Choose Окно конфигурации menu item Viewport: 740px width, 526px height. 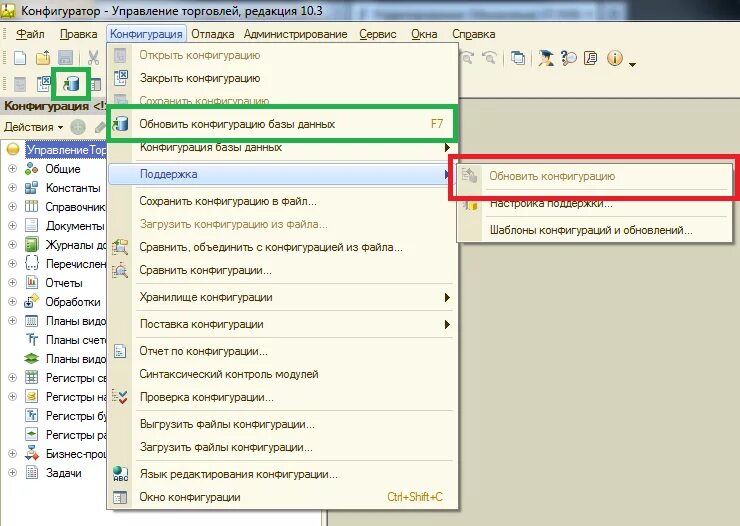coord(282,497)
